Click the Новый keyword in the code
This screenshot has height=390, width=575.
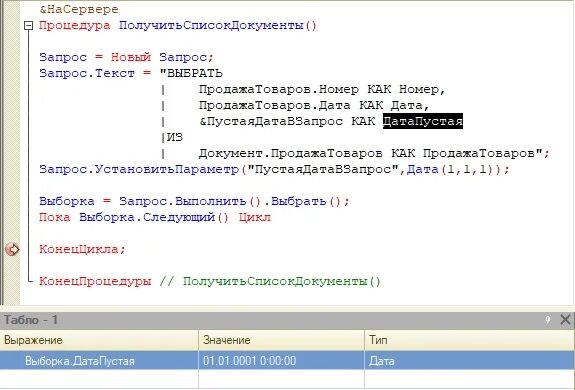click(x=131, y=57)
